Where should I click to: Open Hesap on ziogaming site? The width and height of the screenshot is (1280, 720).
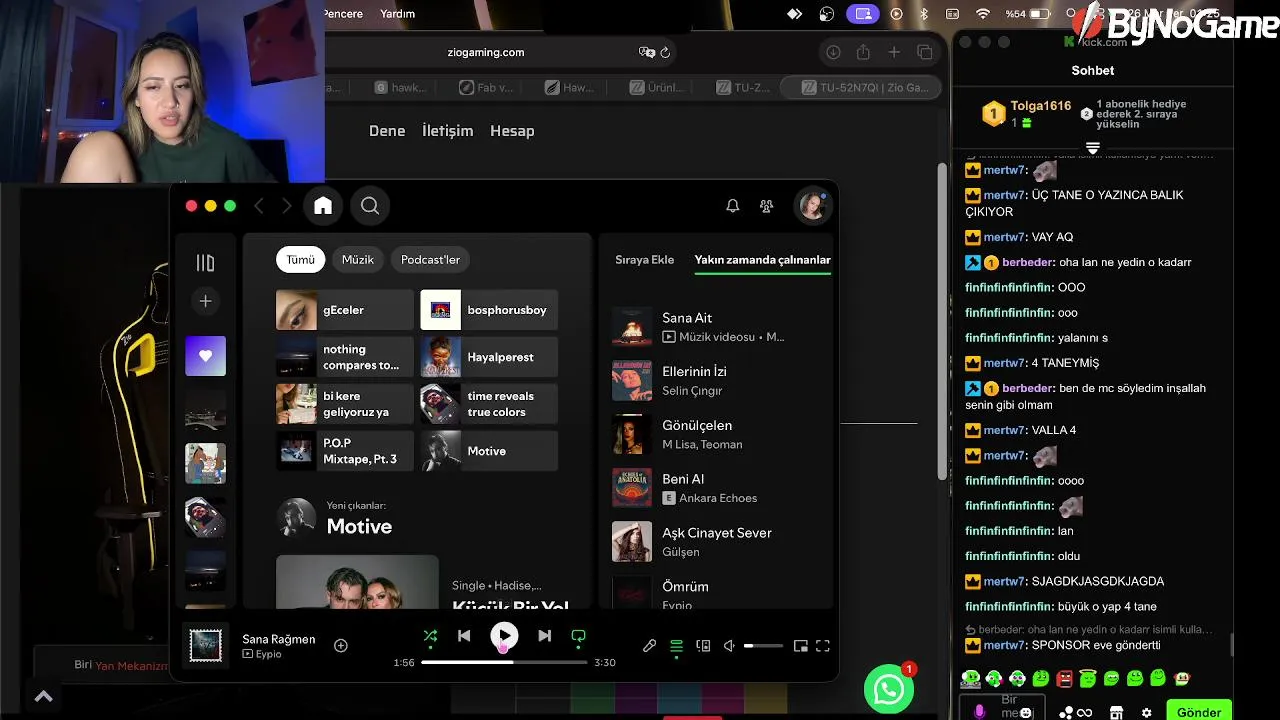(x=512, y=131)
